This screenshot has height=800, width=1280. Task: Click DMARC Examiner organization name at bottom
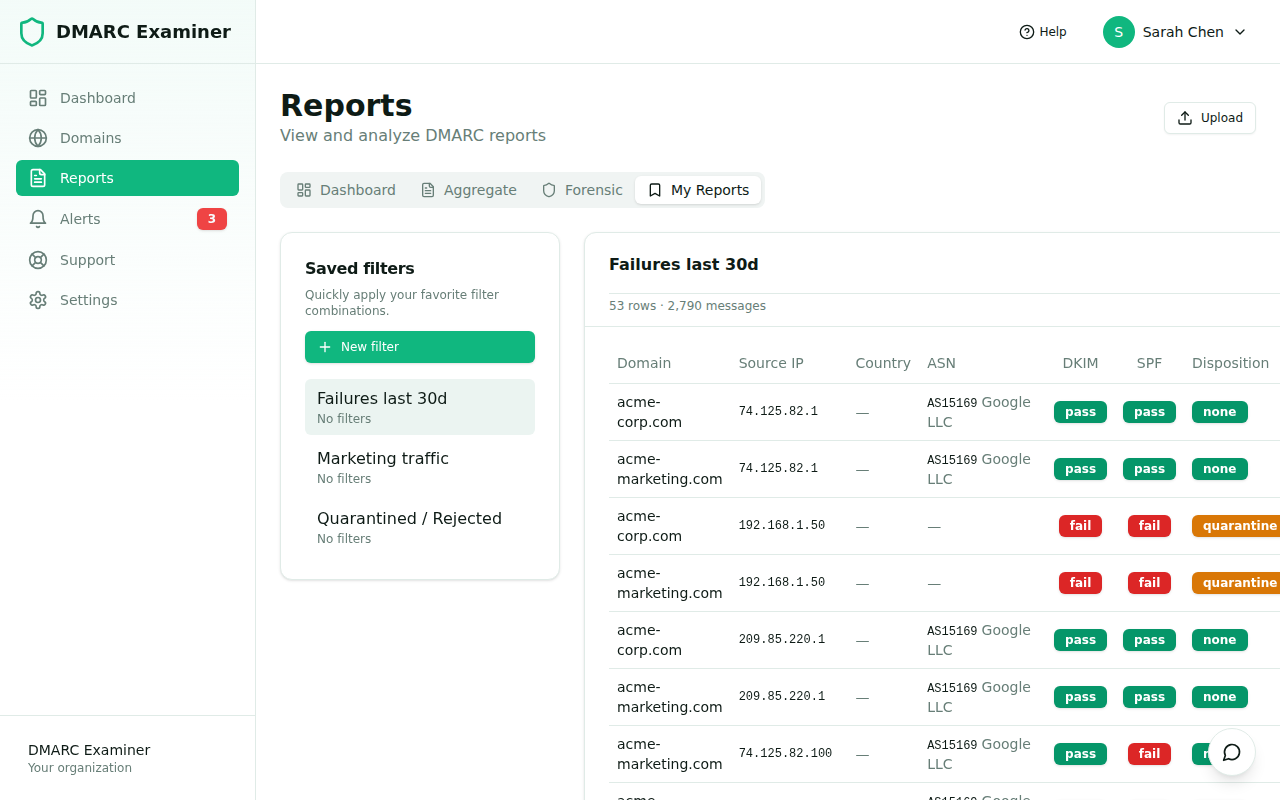[x=89, y=750]
